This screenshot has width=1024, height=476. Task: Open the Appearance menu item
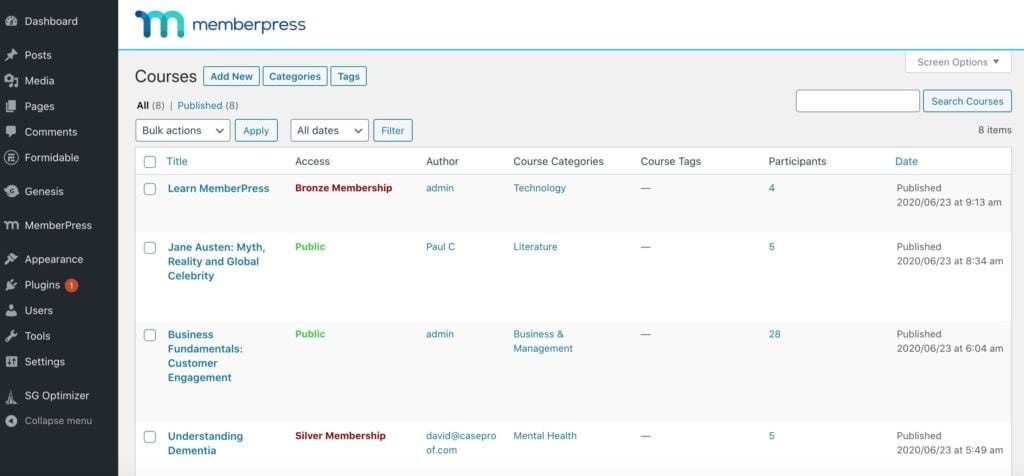(53, 259)
